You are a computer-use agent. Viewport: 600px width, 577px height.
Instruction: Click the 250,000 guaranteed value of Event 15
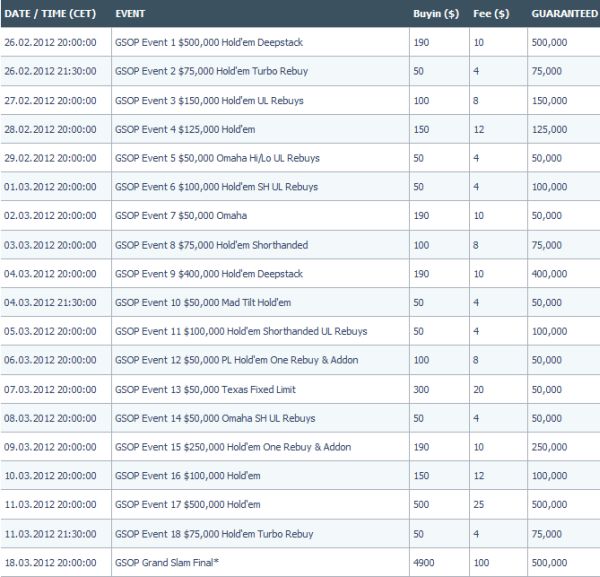pyautogui.click(x=549, y=447)
